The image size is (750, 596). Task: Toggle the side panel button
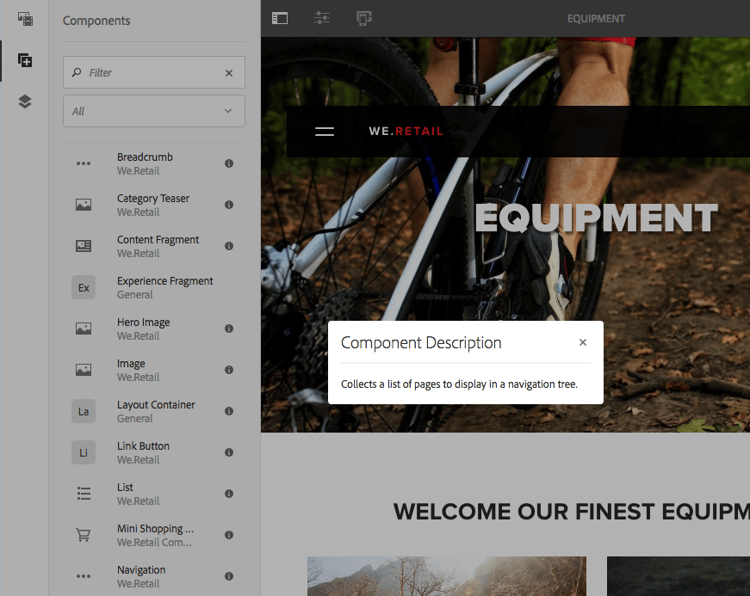click(280, 18)
